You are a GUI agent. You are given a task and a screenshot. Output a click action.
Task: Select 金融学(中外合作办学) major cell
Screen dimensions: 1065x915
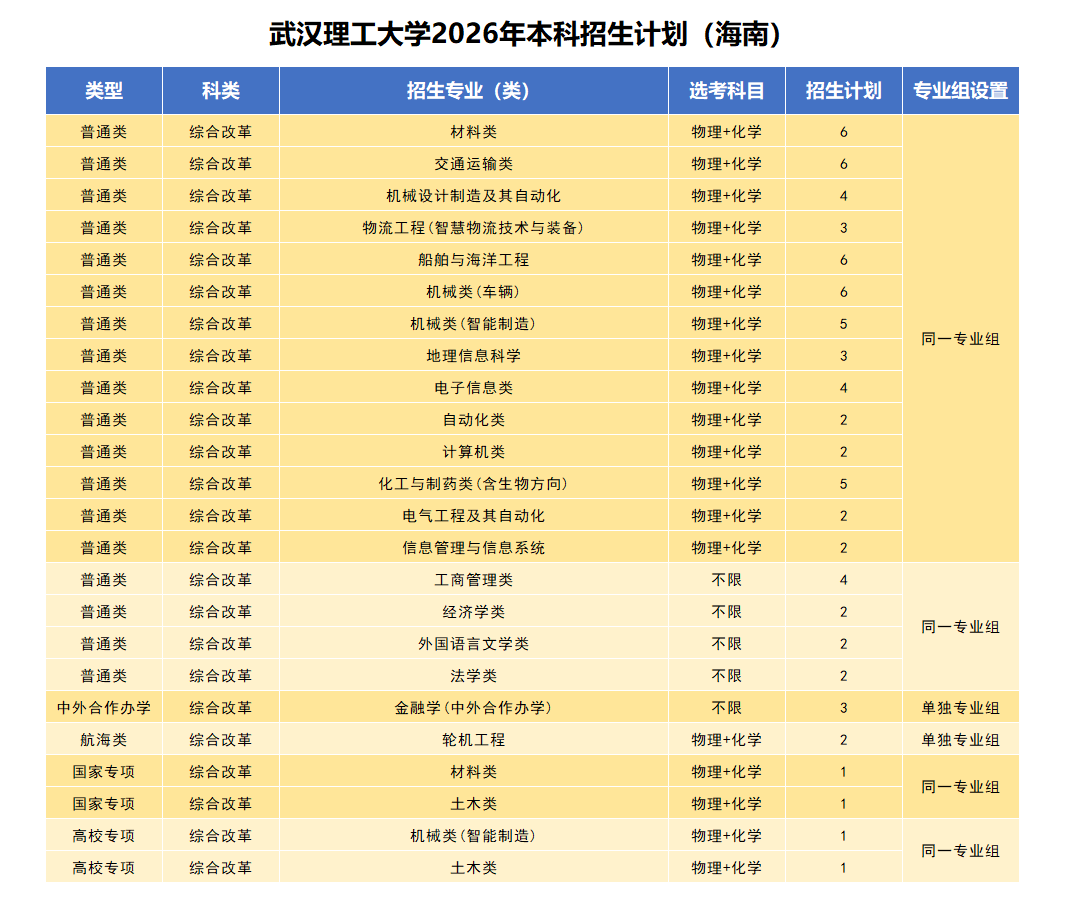(473, 707)
